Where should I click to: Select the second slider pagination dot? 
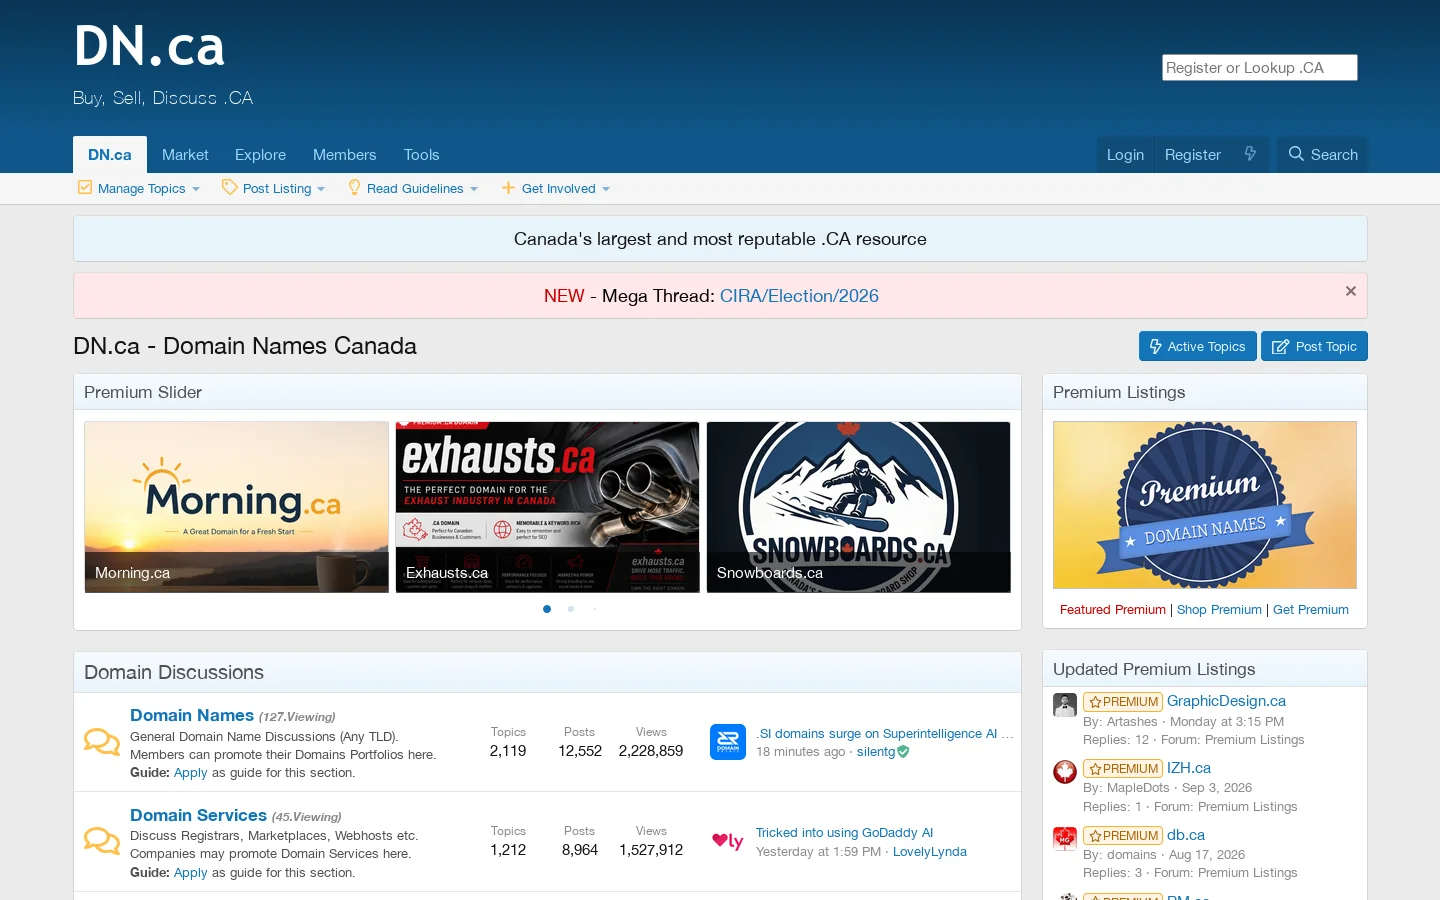coord(571,609)
